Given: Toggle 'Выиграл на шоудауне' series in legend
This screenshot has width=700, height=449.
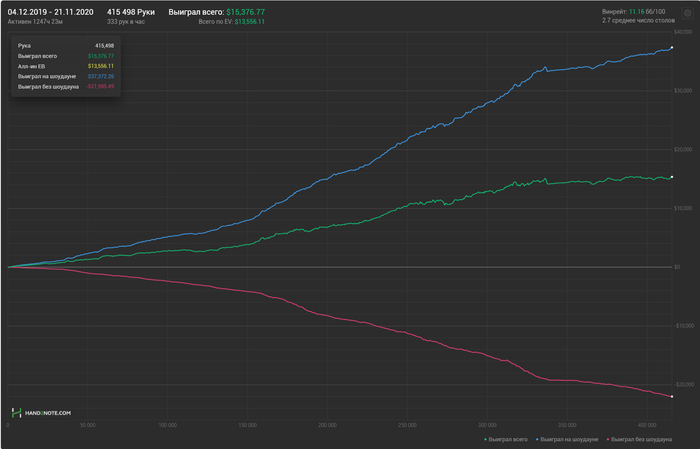Looking at the screenshot, I should point(567,440).
